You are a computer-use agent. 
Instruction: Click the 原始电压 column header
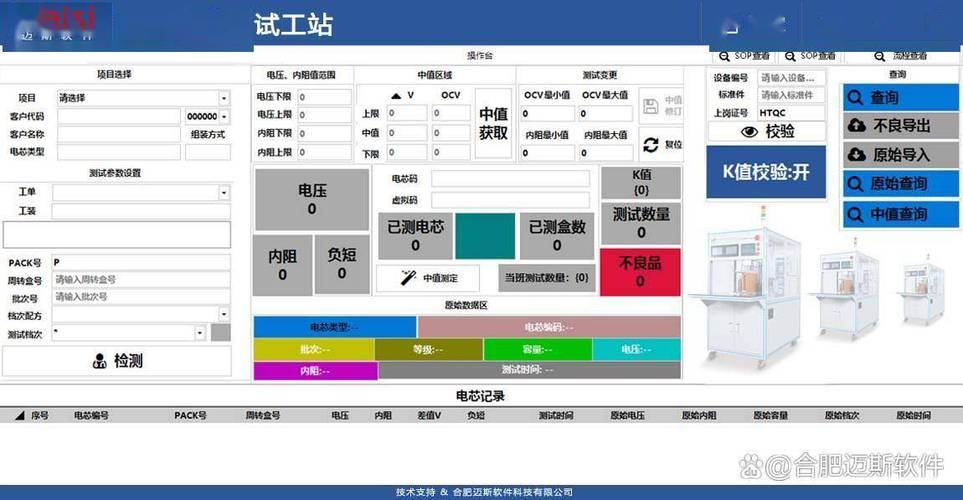627,415
